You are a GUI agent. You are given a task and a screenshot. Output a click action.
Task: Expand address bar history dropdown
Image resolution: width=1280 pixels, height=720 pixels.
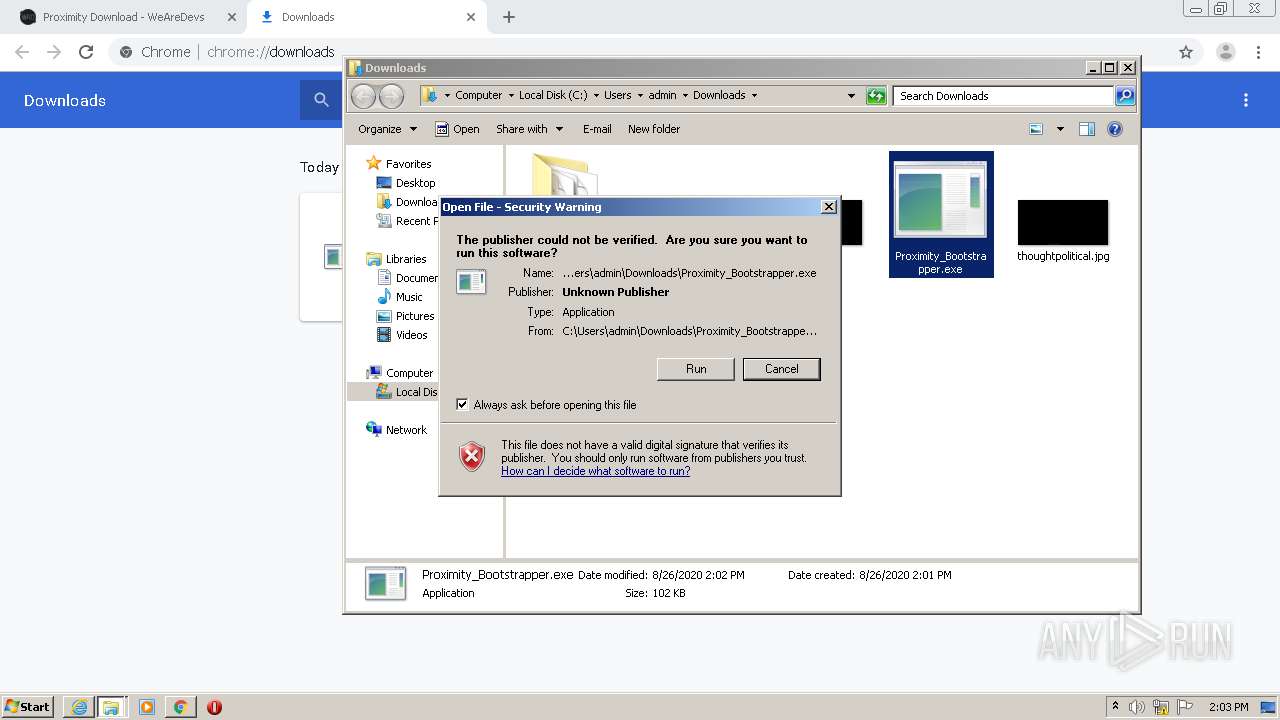(851, 96)
